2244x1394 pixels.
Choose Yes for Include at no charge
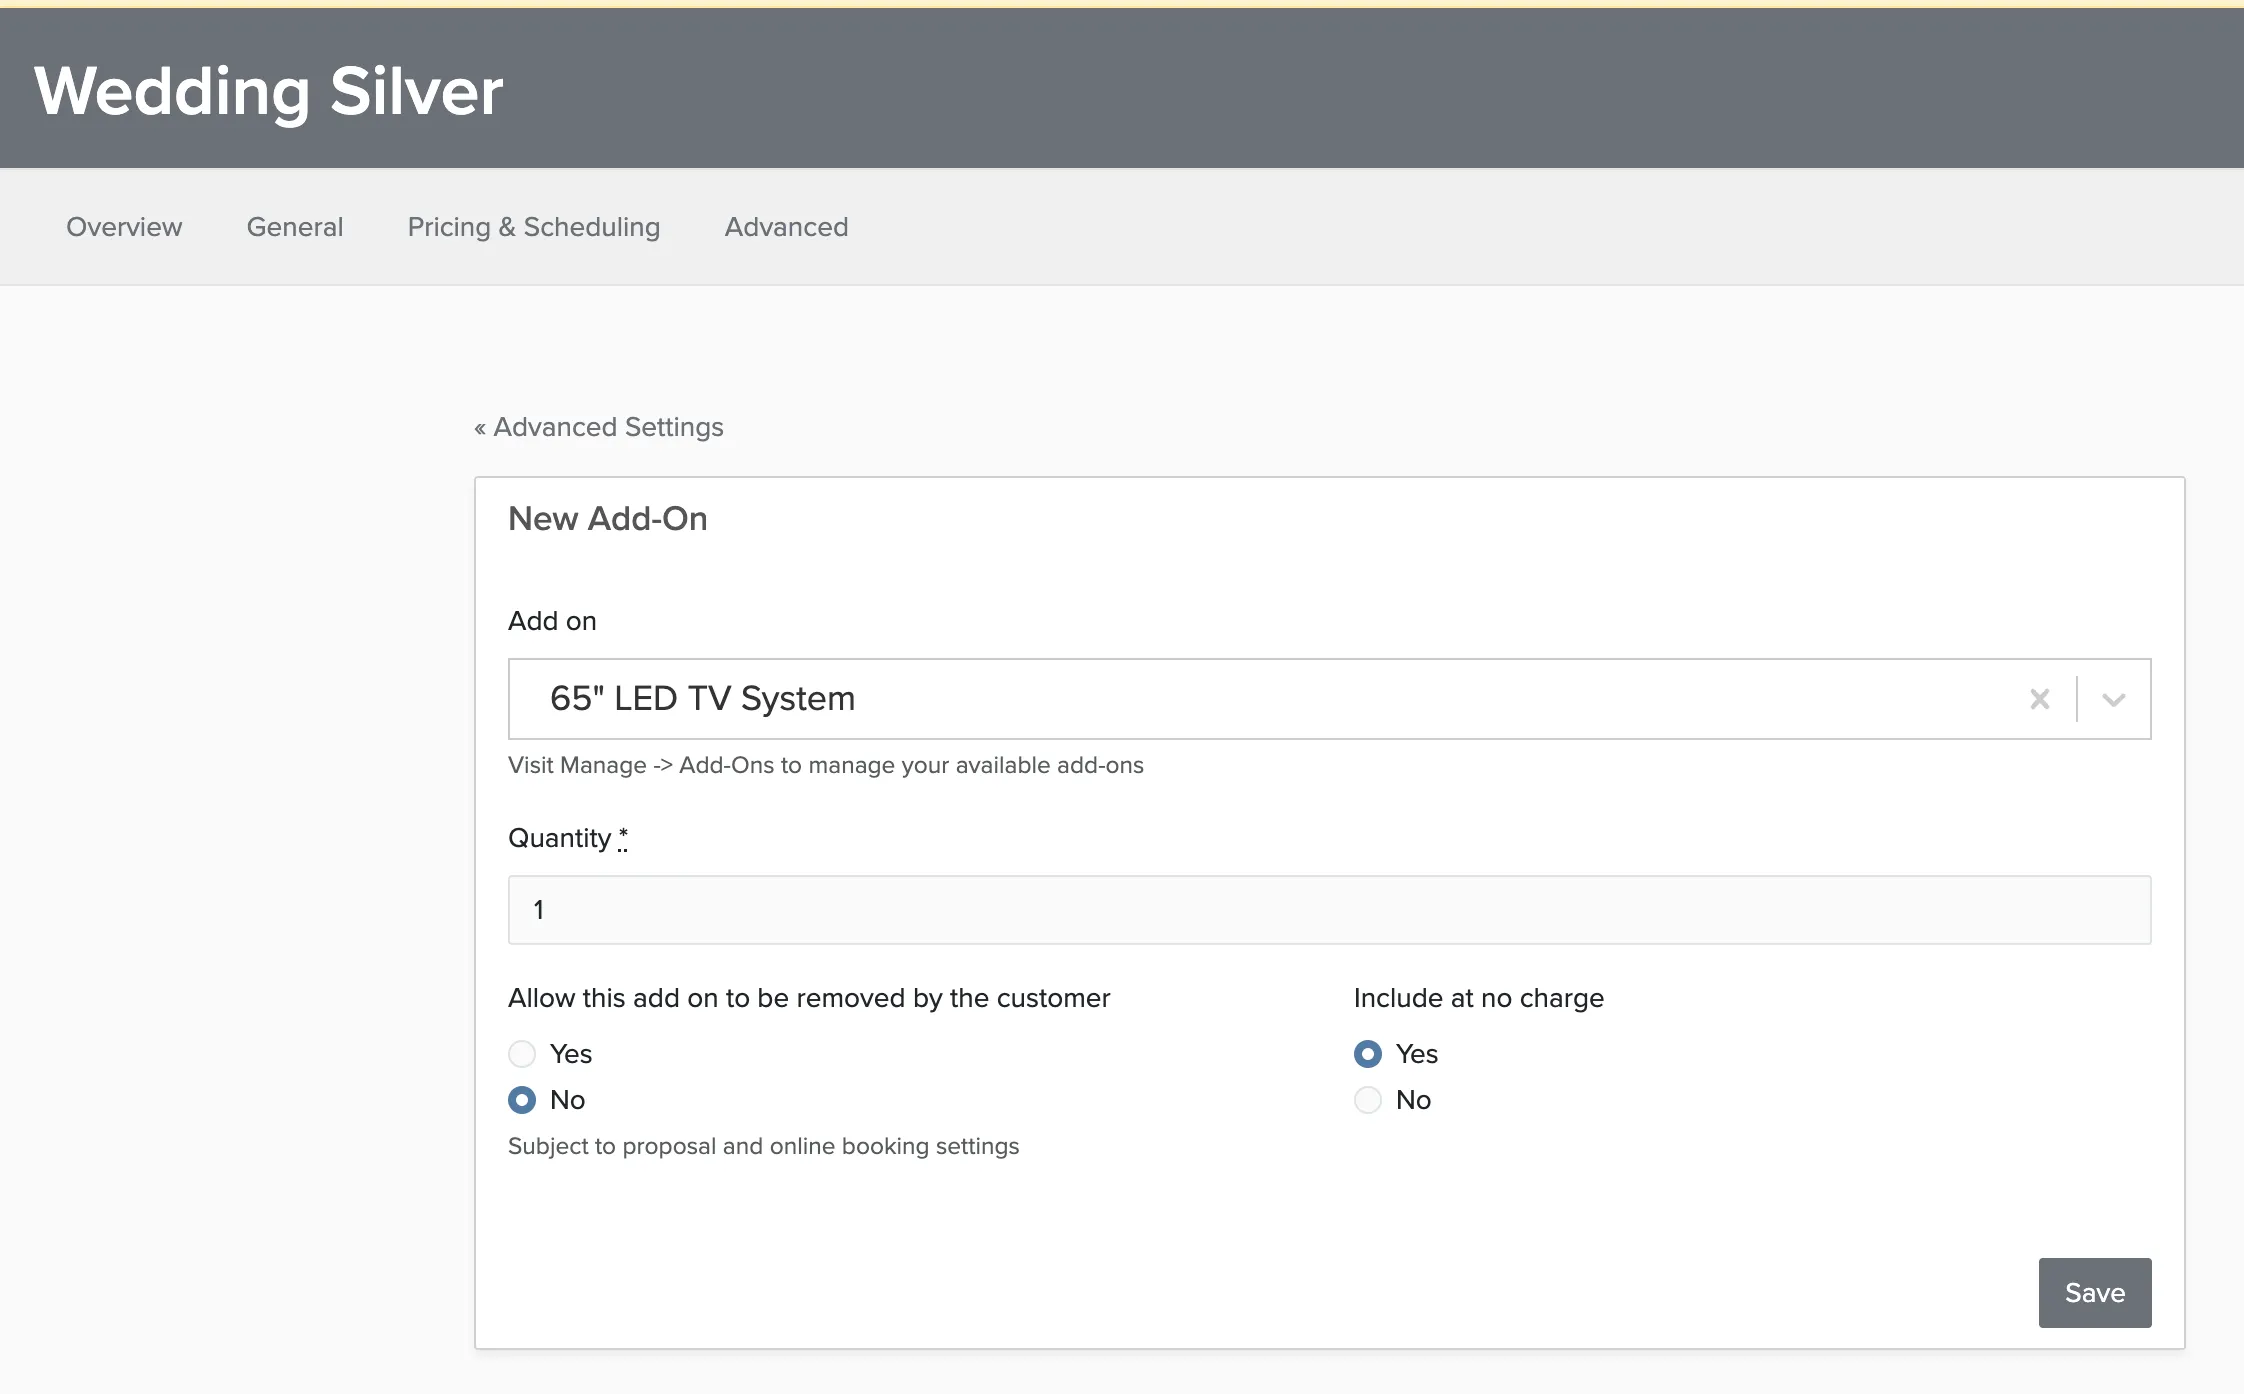pyautogui.click(x=1368, y=1054)
